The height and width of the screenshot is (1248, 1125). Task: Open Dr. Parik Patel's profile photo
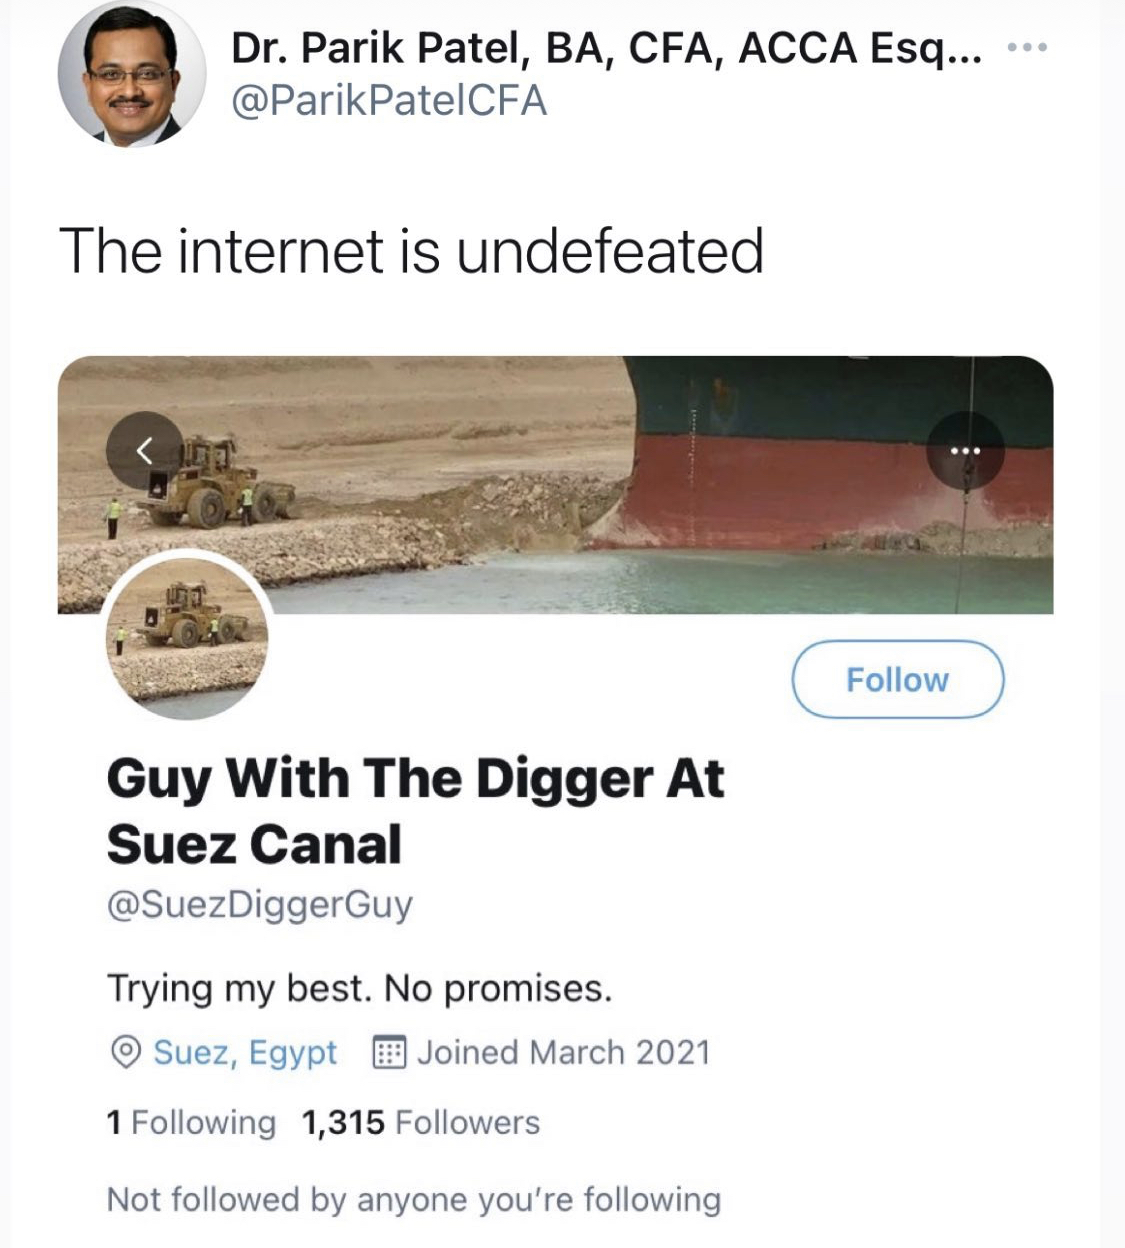coord(131,75)
